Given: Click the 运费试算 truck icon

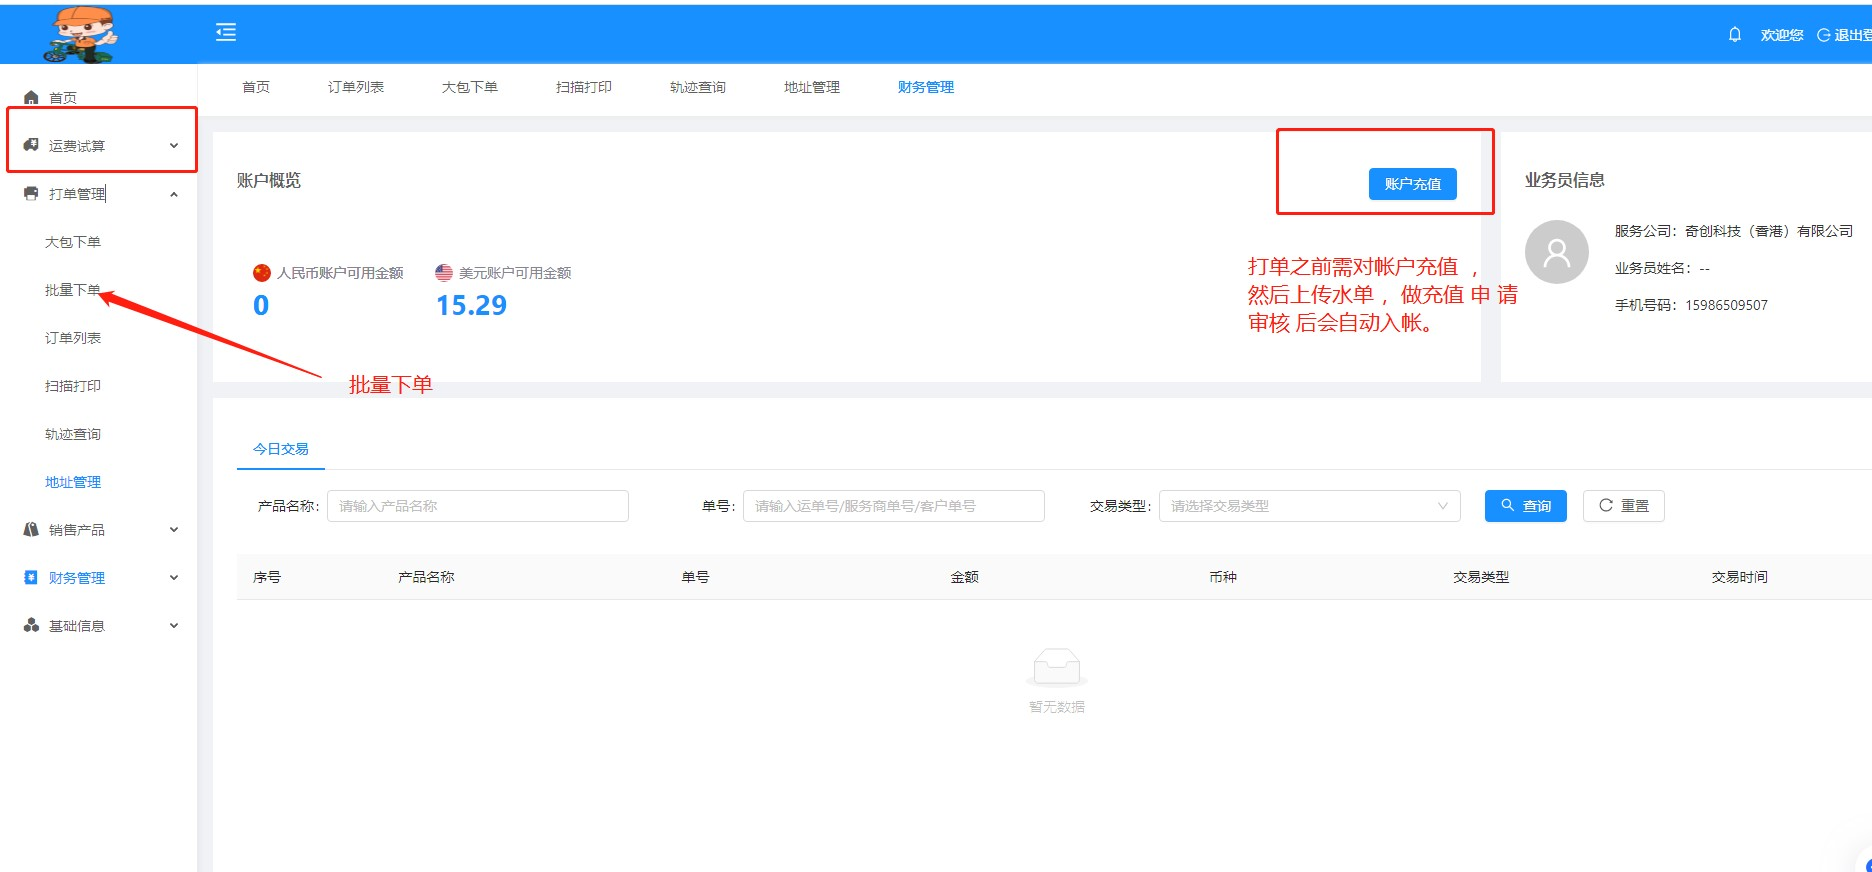Looking at the screenshot, I should (31, 145).
